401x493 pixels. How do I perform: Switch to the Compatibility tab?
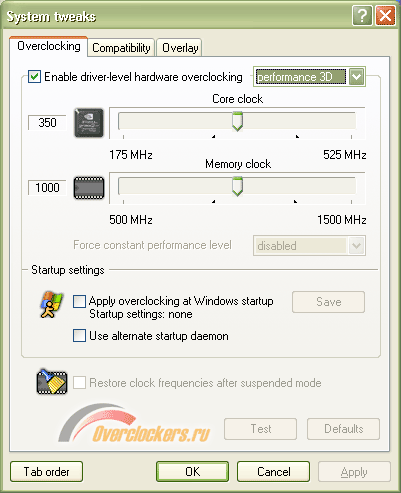click(121, 48)
